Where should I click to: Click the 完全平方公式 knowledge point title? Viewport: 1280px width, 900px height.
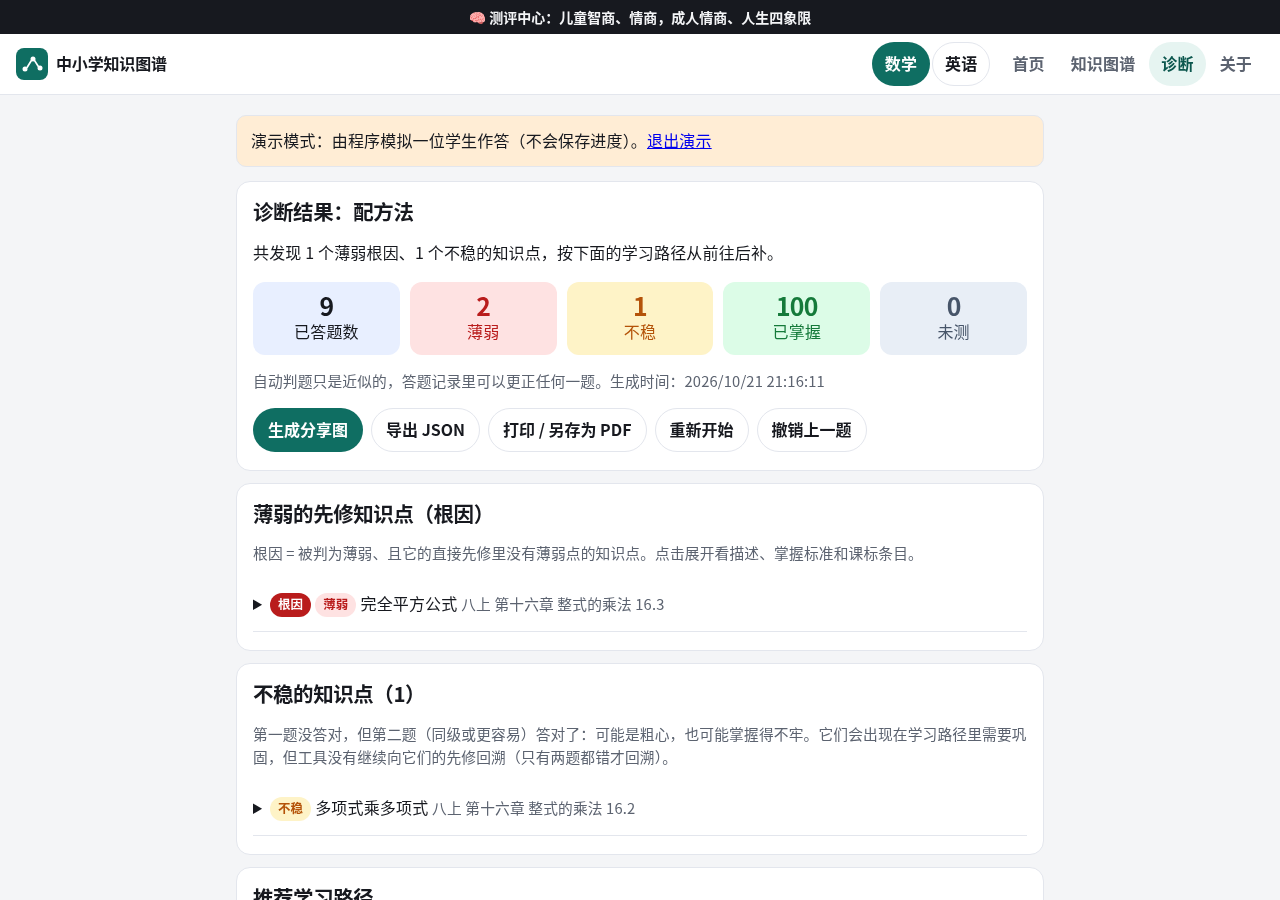pos(408,604)
